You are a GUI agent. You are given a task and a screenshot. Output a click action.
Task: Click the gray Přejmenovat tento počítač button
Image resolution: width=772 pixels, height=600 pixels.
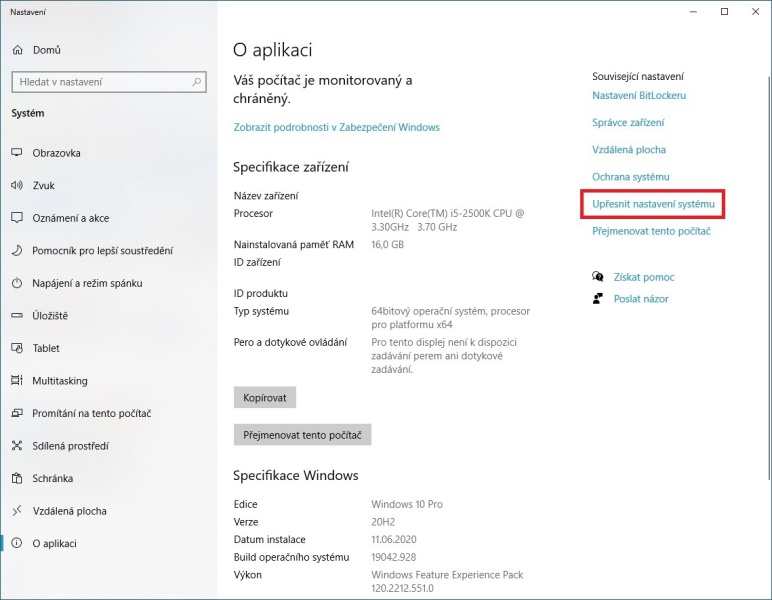coord(302,435)
